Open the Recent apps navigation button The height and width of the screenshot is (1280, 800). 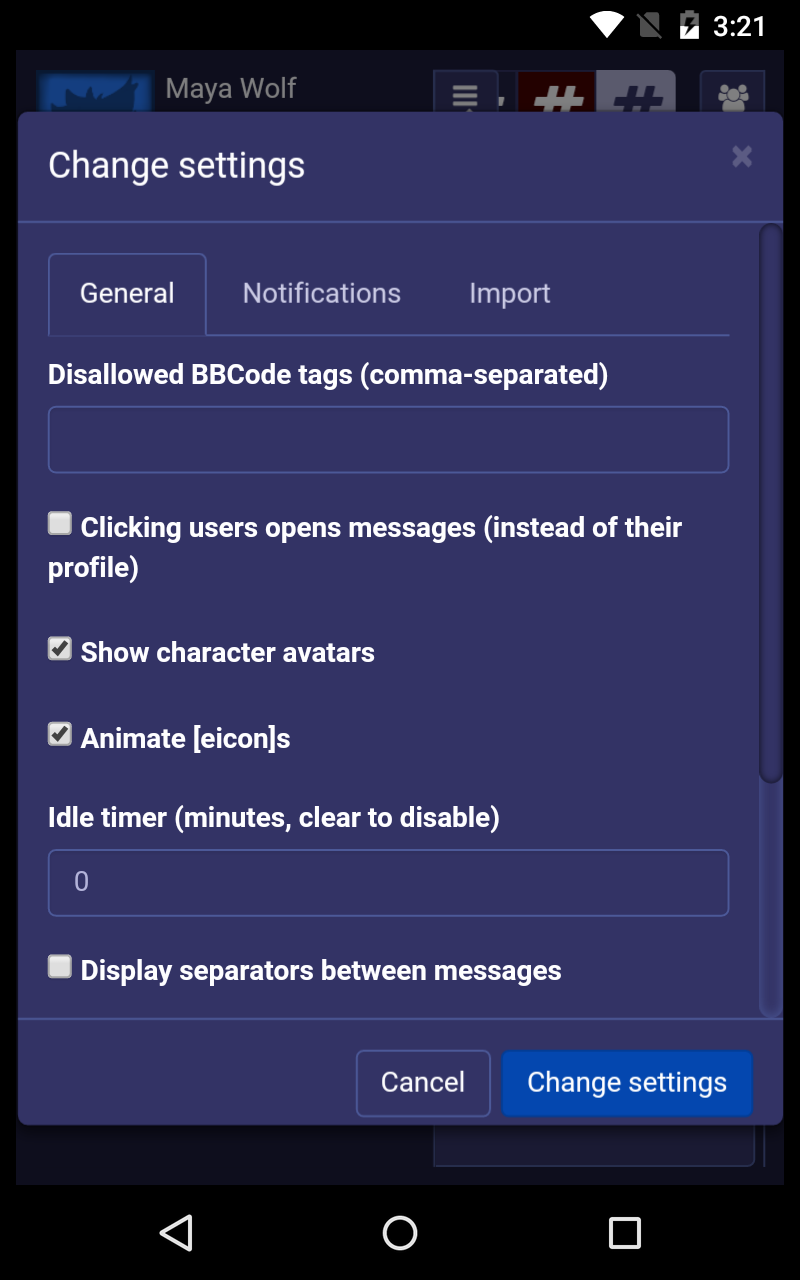coord(624,1233)
